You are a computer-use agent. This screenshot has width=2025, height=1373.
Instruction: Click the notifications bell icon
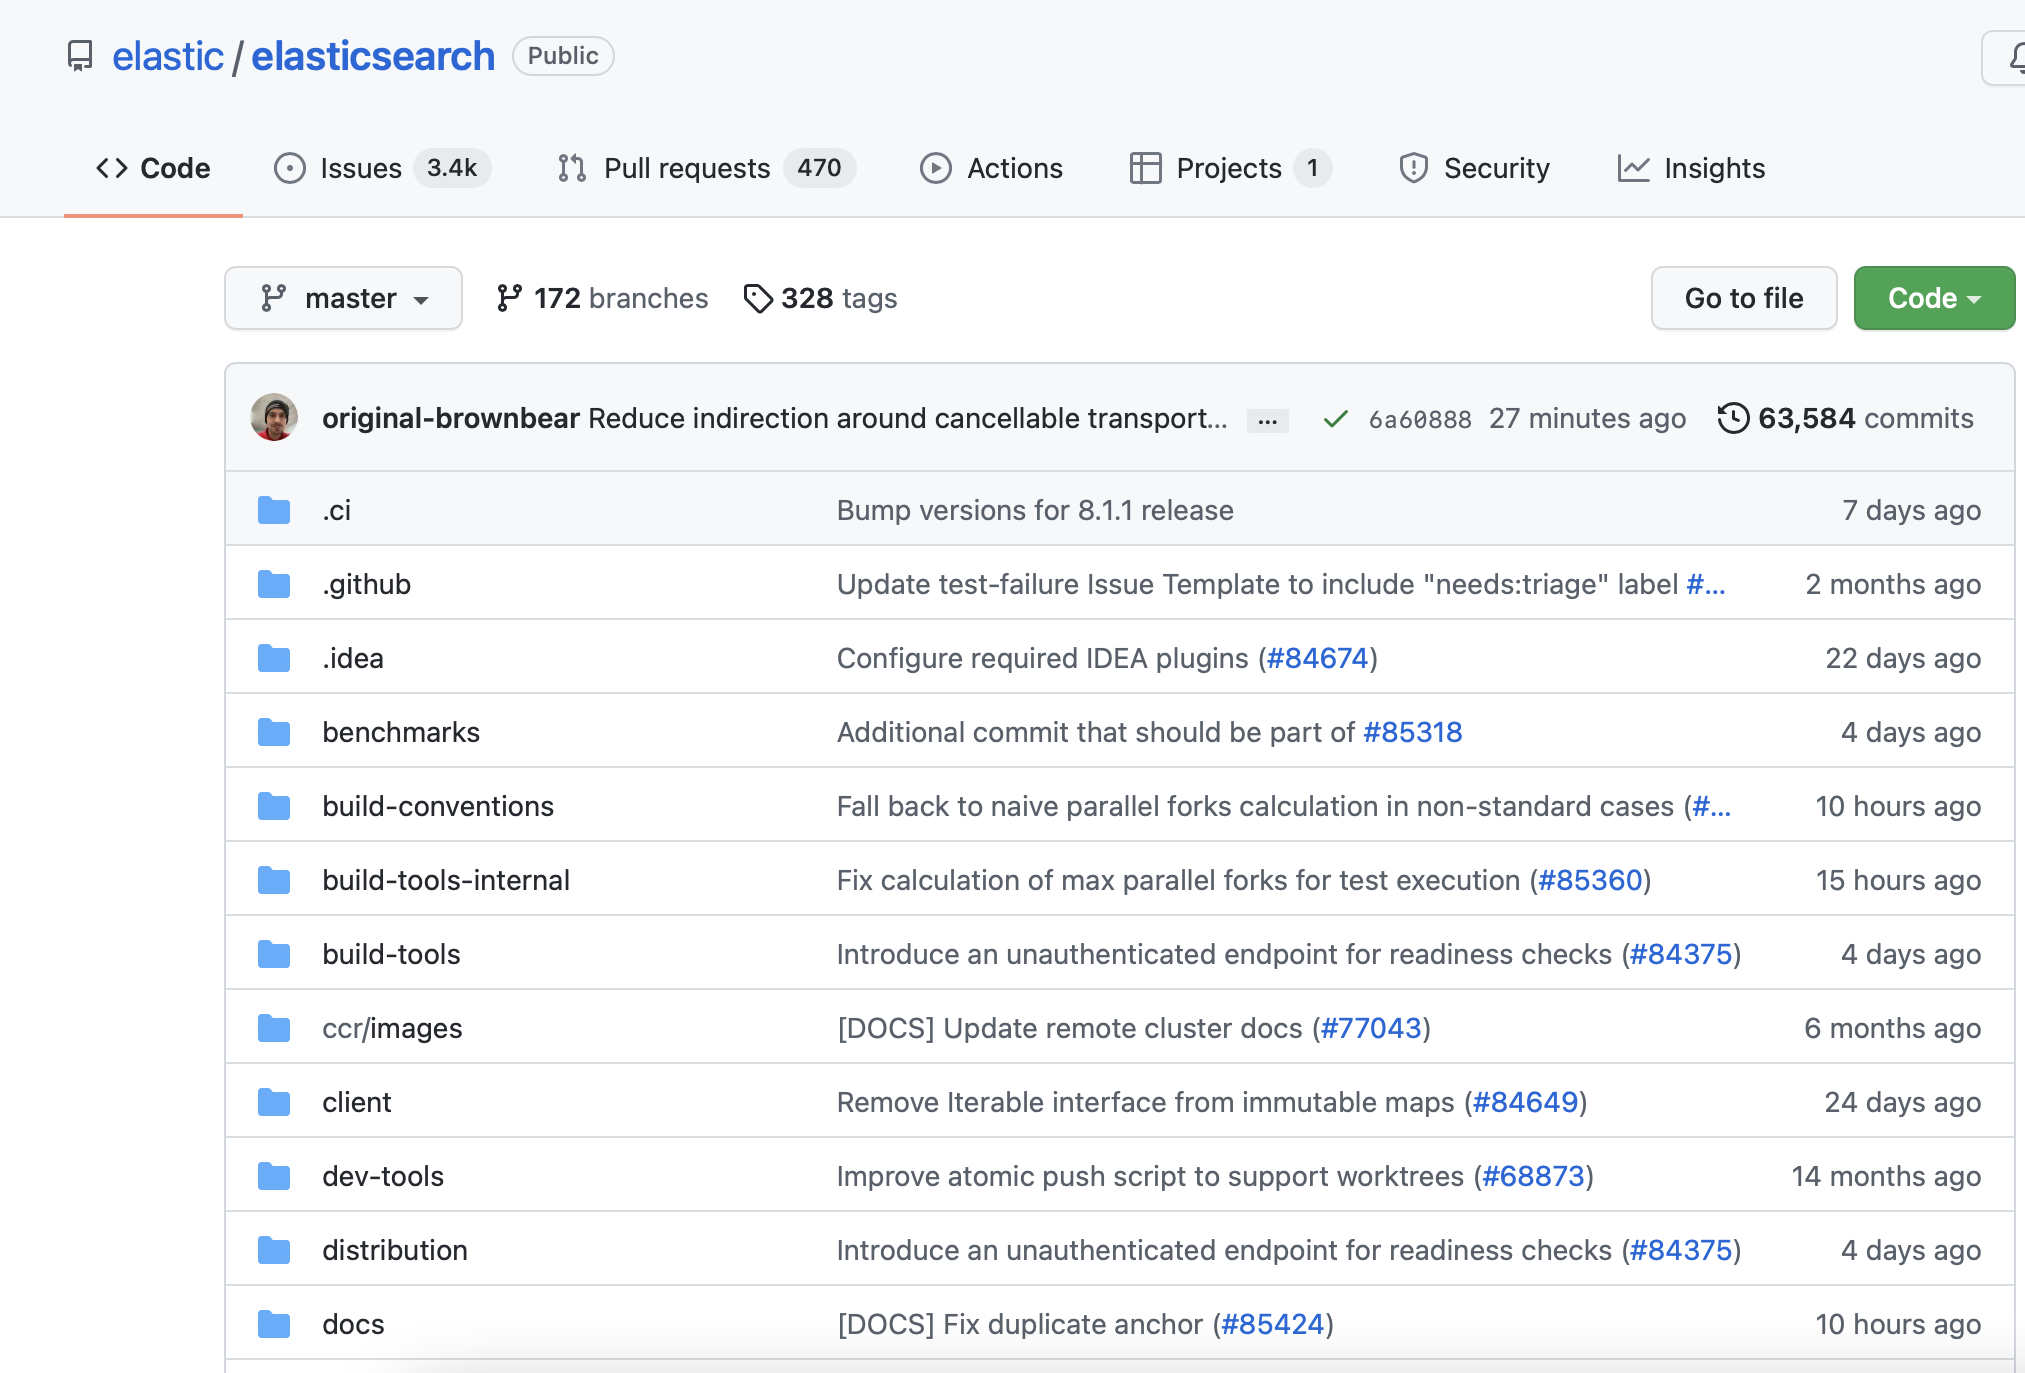pos(2014,58)
